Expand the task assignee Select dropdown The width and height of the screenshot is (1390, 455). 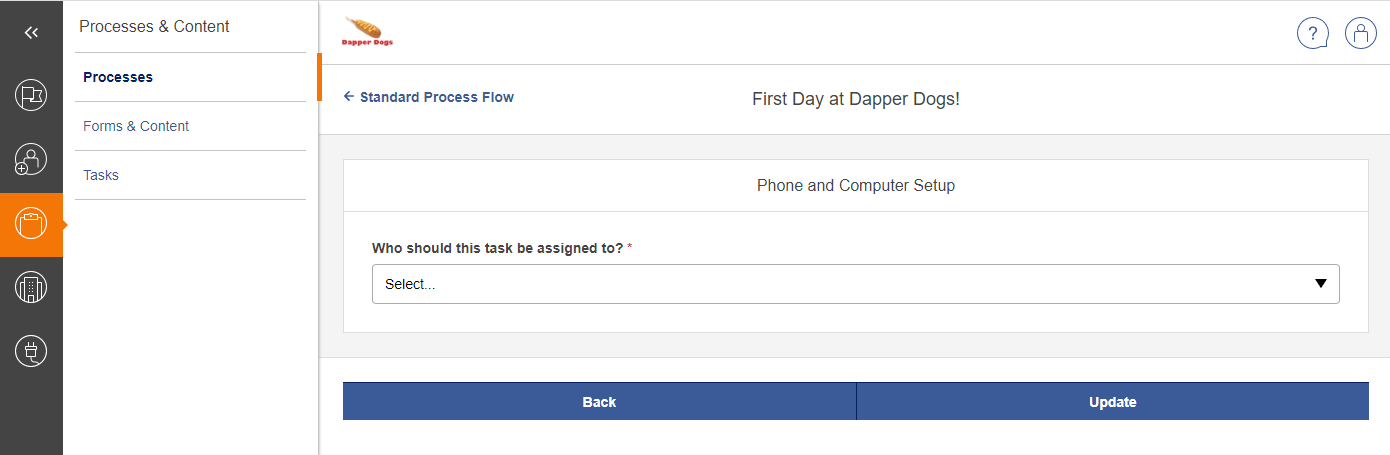pos(855,284)
